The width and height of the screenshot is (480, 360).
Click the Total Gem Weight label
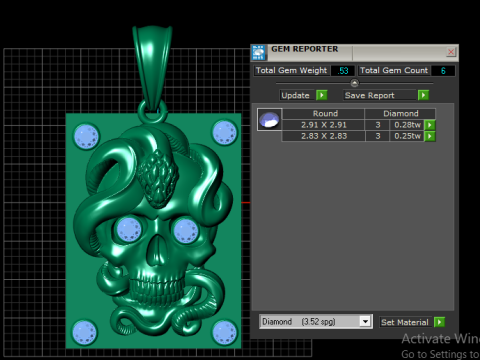[291, 71]
